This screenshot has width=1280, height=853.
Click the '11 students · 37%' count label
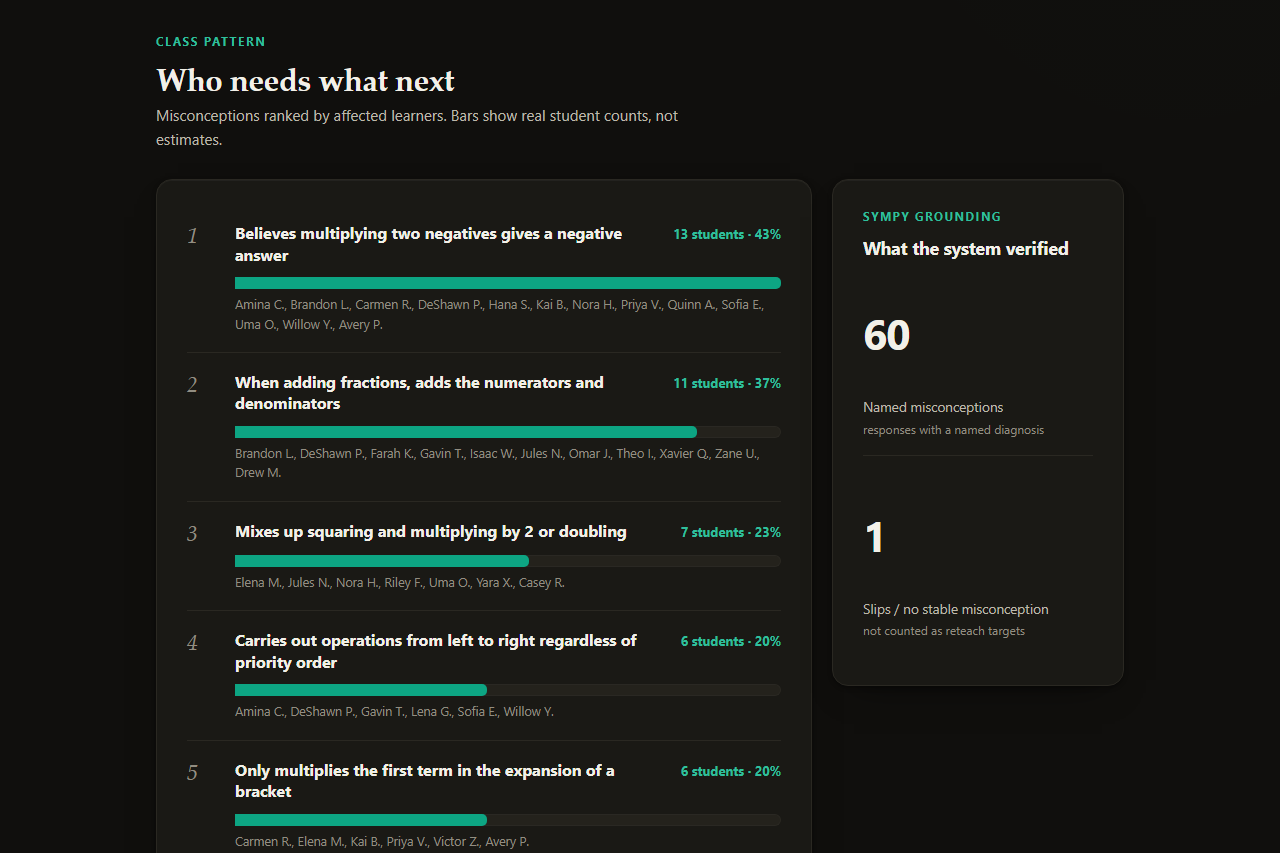click(x=727, y=384)
